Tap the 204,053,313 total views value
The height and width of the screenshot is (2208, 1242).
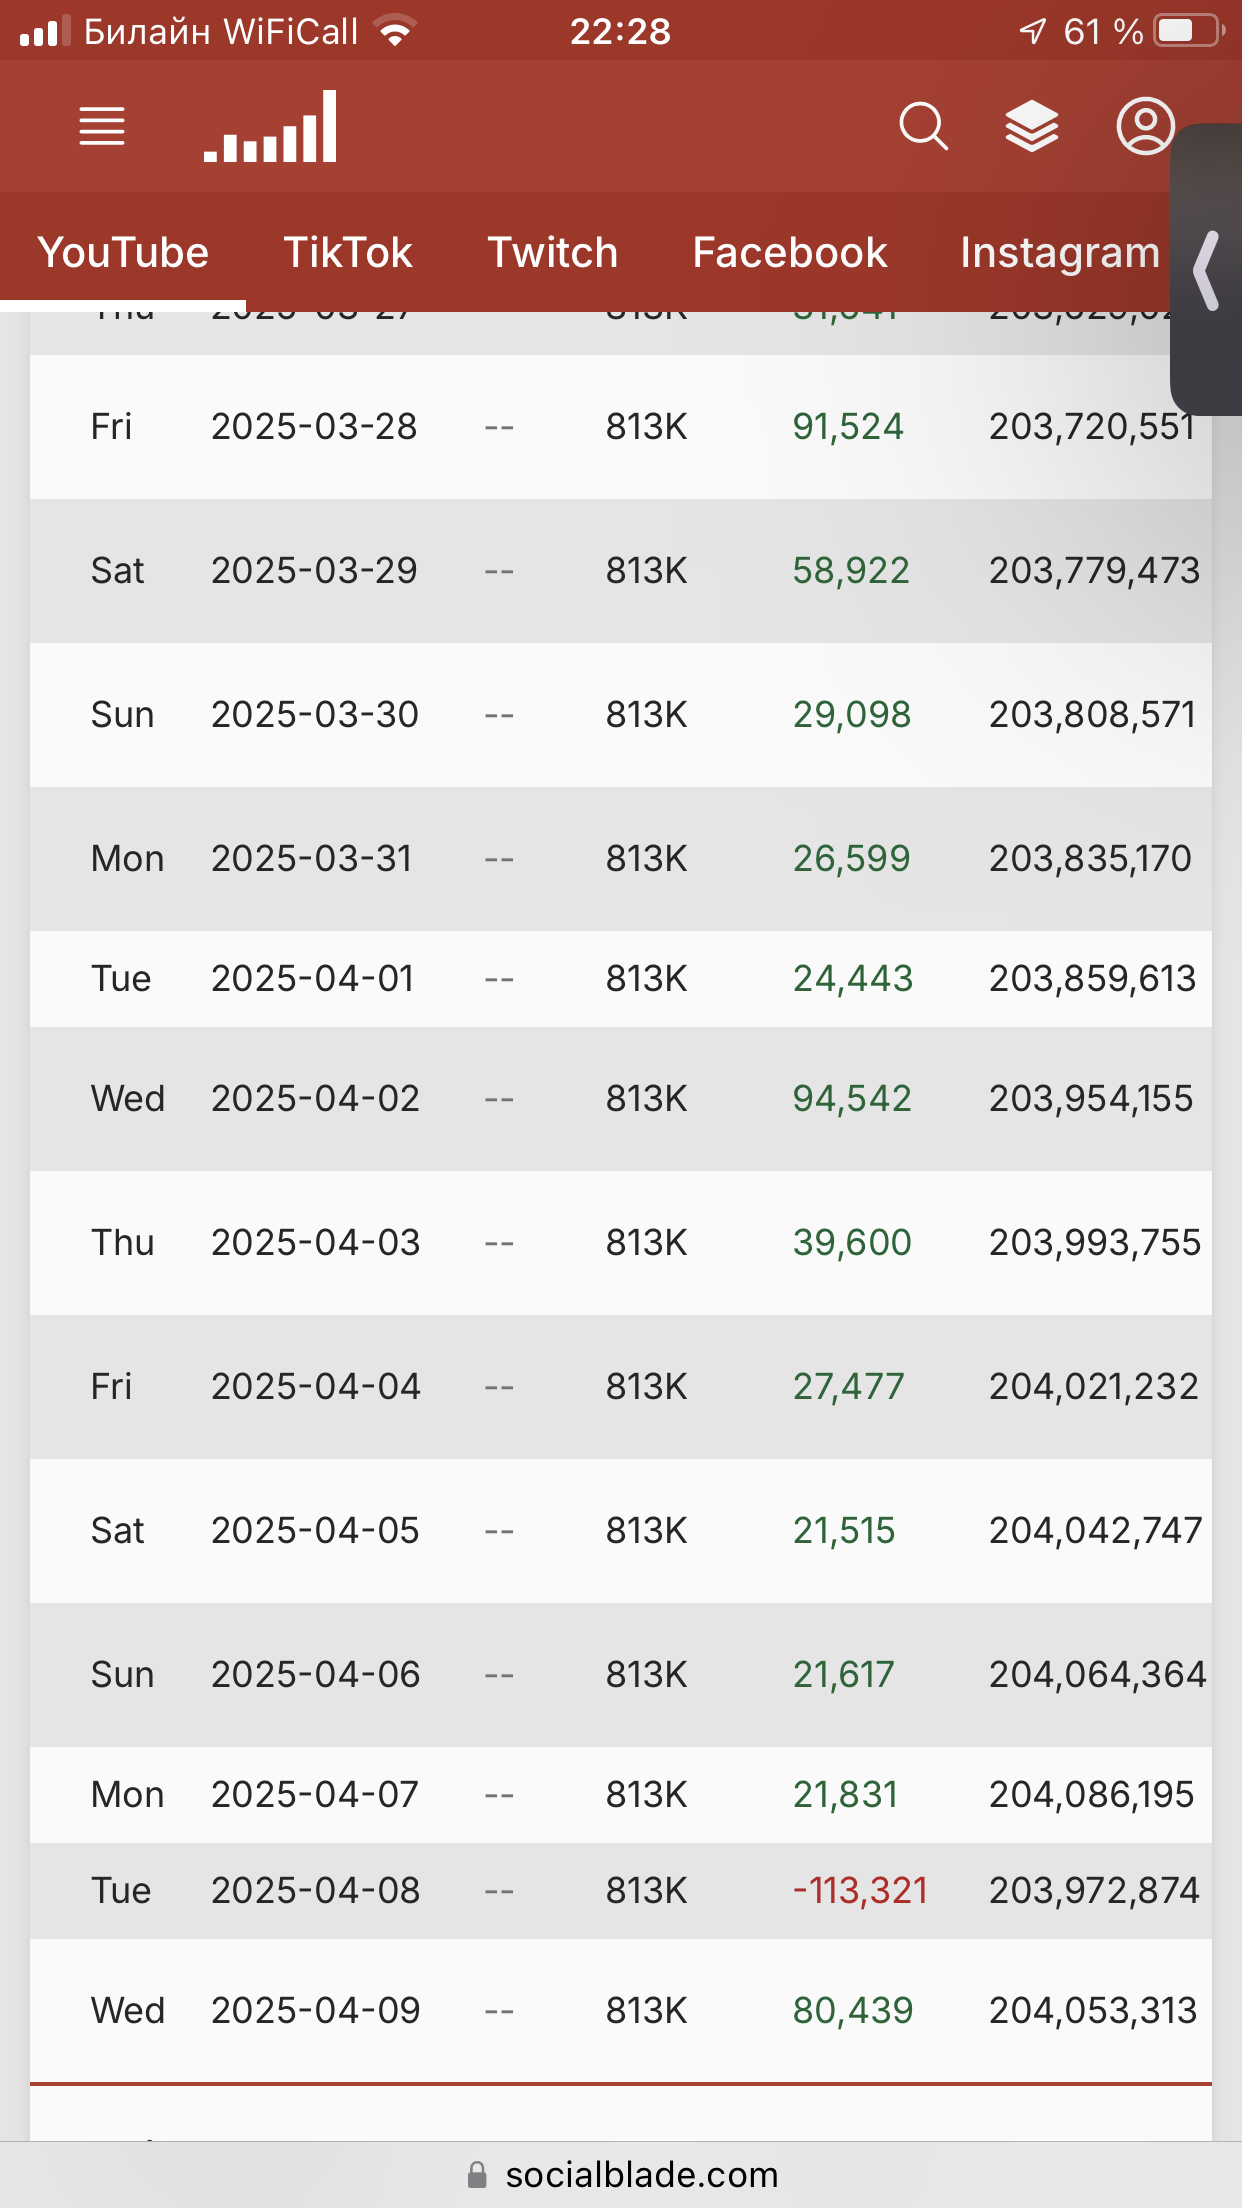click(1093, 2011)
